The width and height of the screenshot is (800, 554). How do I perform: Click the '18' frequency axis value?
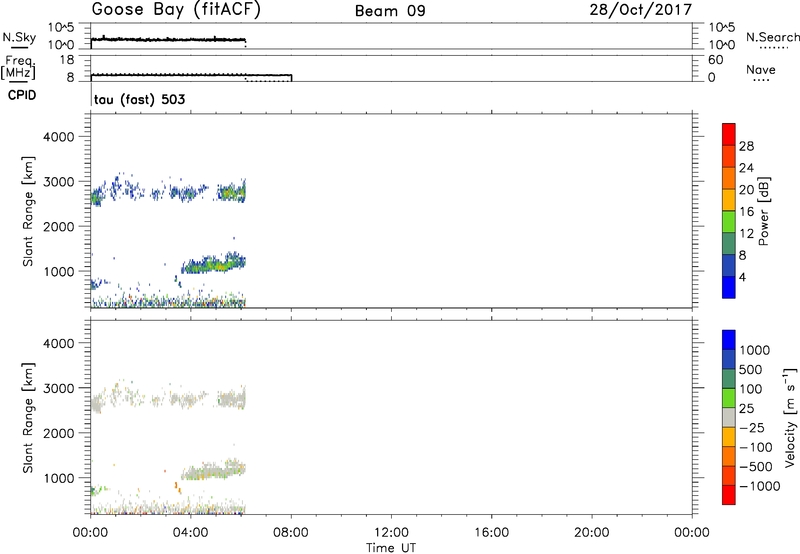pos(67,60)
